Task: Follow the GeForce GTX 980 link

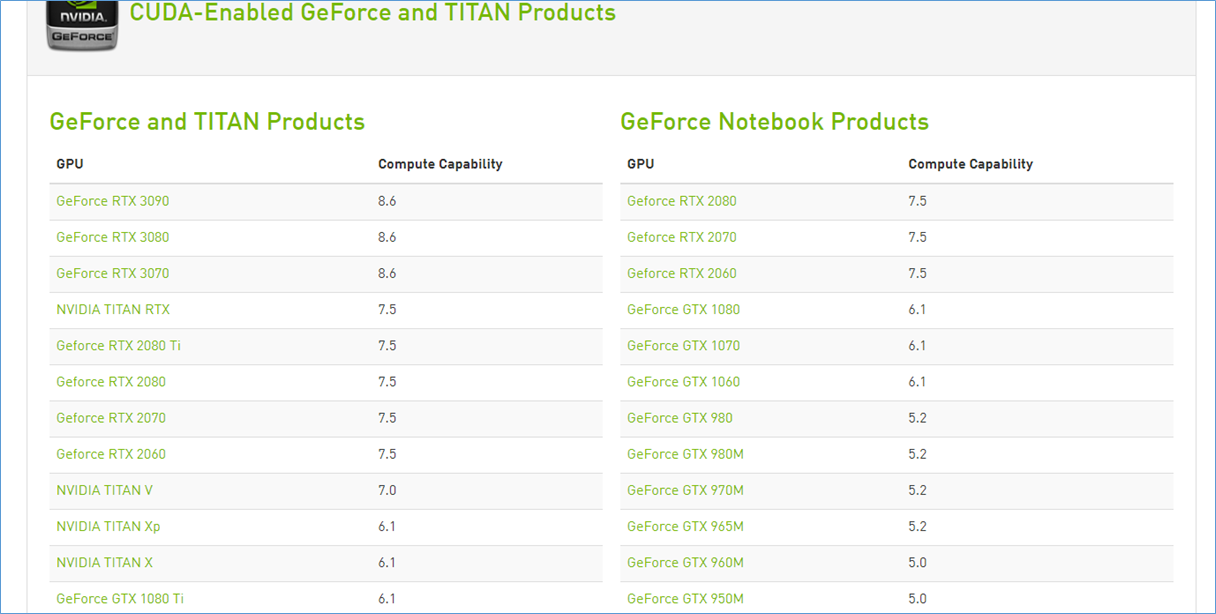Action: click(680, 417)
